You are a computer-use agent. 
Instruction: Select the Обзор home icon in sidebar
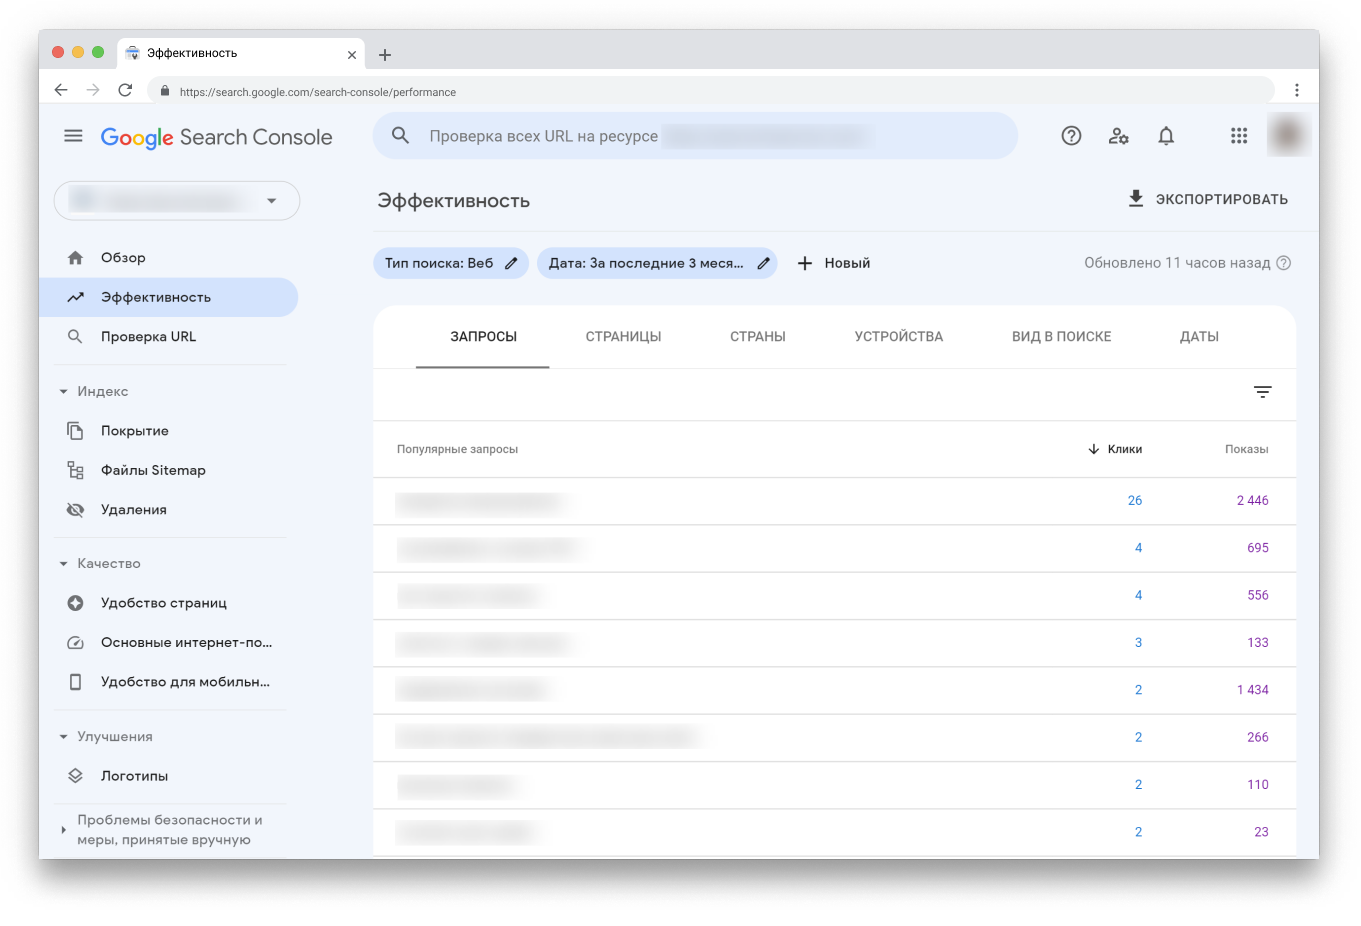pos(75,257)
